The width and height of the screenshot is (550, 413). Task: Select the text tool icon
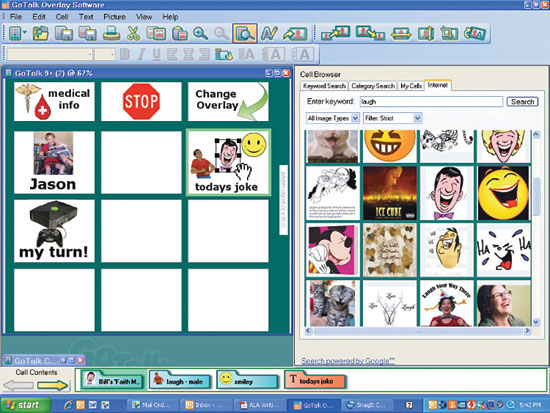point(269,33)
